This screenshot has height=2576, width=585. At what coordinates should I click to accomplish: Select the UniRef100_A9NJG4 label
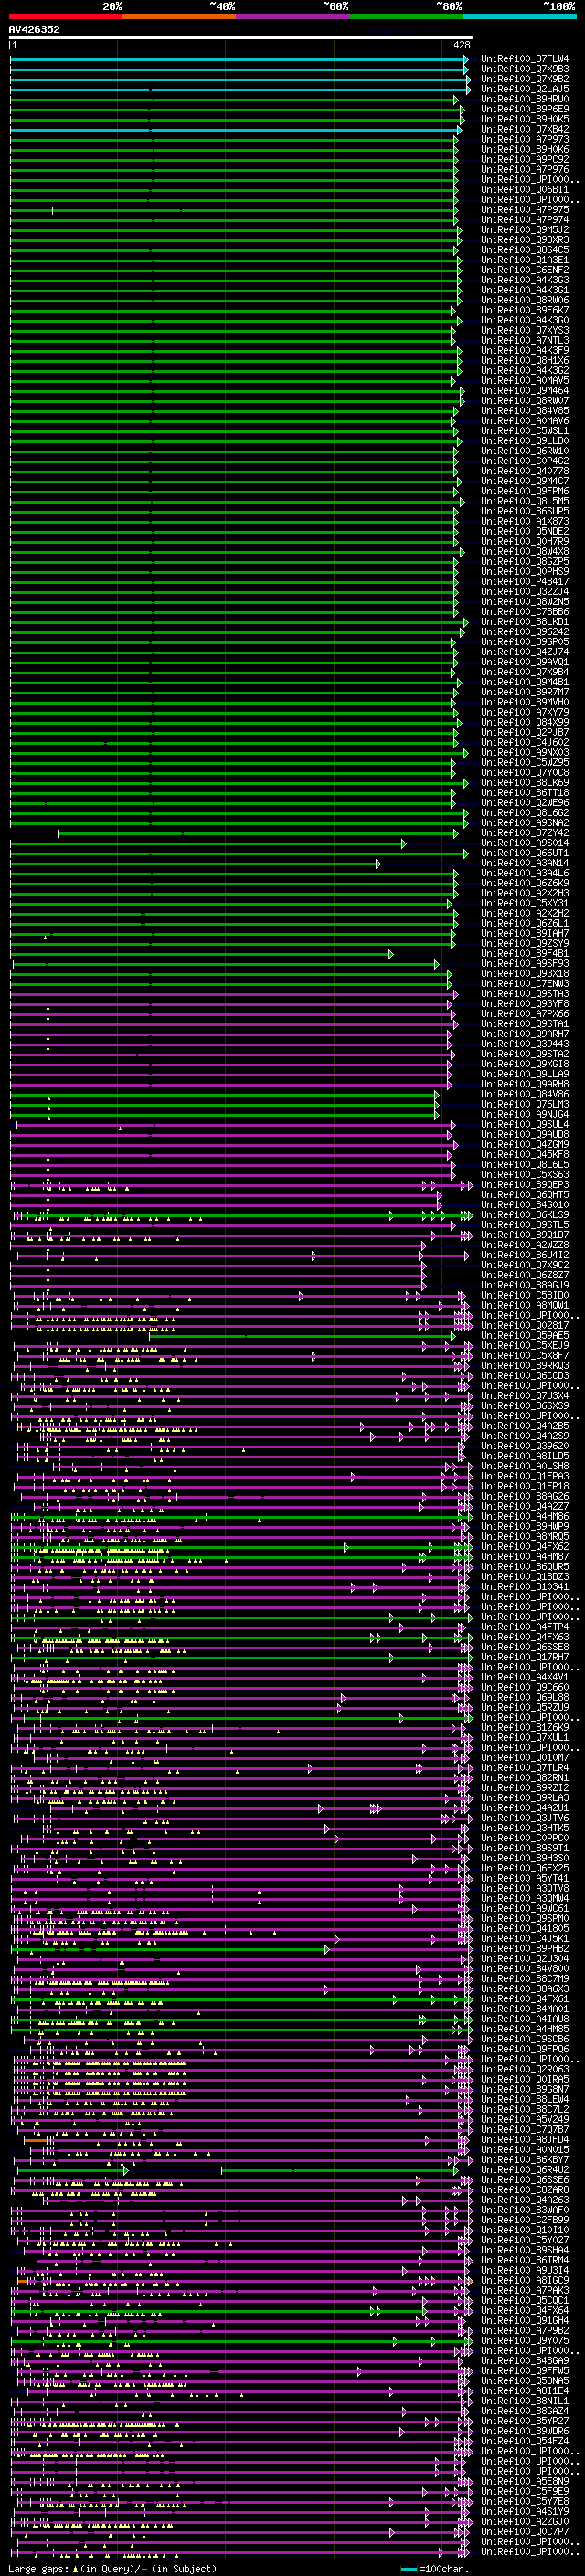tap(525, 1114)
